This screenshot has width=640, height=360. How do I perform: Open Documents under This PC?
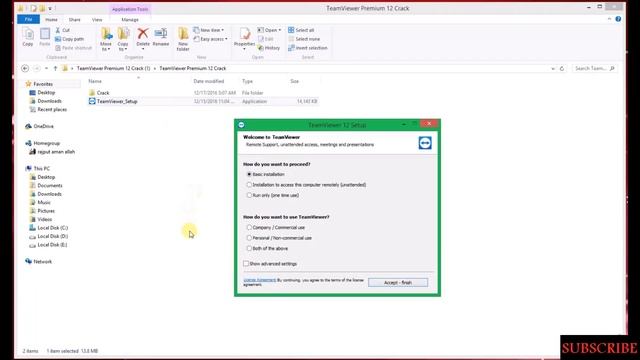pyautogui.click(x=50, y=186)
